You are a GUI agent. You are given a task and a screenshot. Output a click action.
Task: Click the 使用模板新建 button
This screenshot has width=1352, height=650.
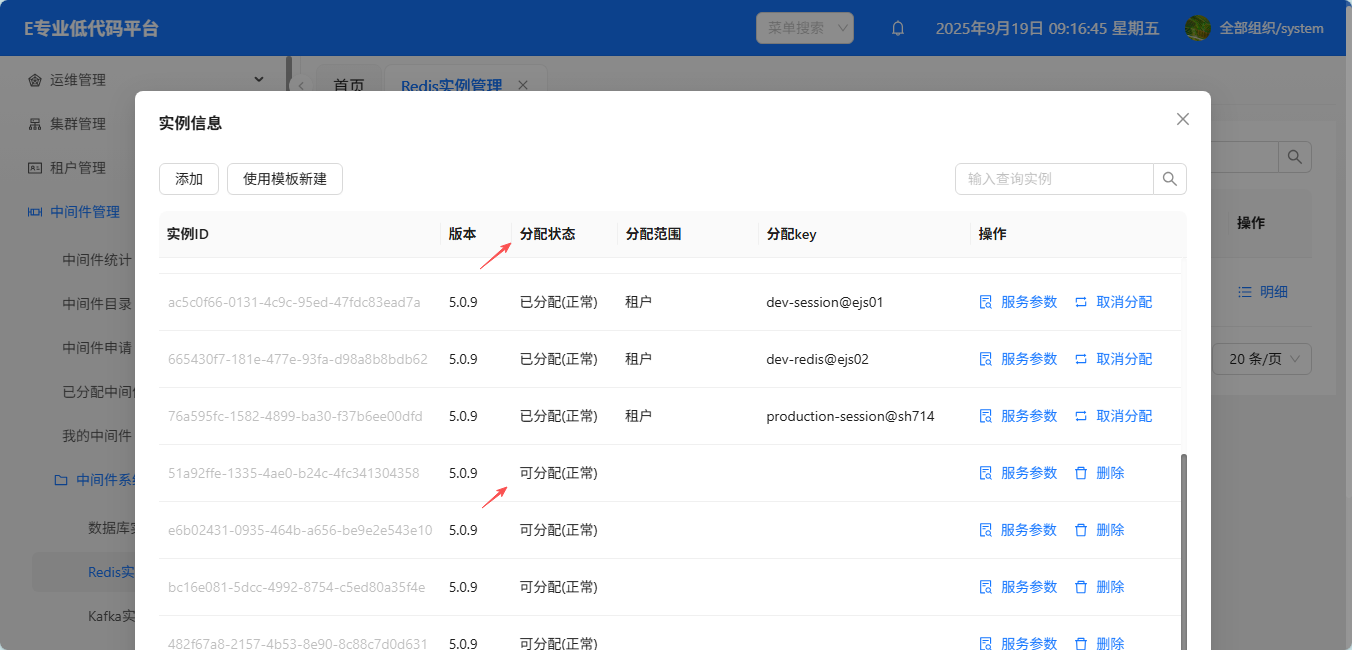pos(285,179)
